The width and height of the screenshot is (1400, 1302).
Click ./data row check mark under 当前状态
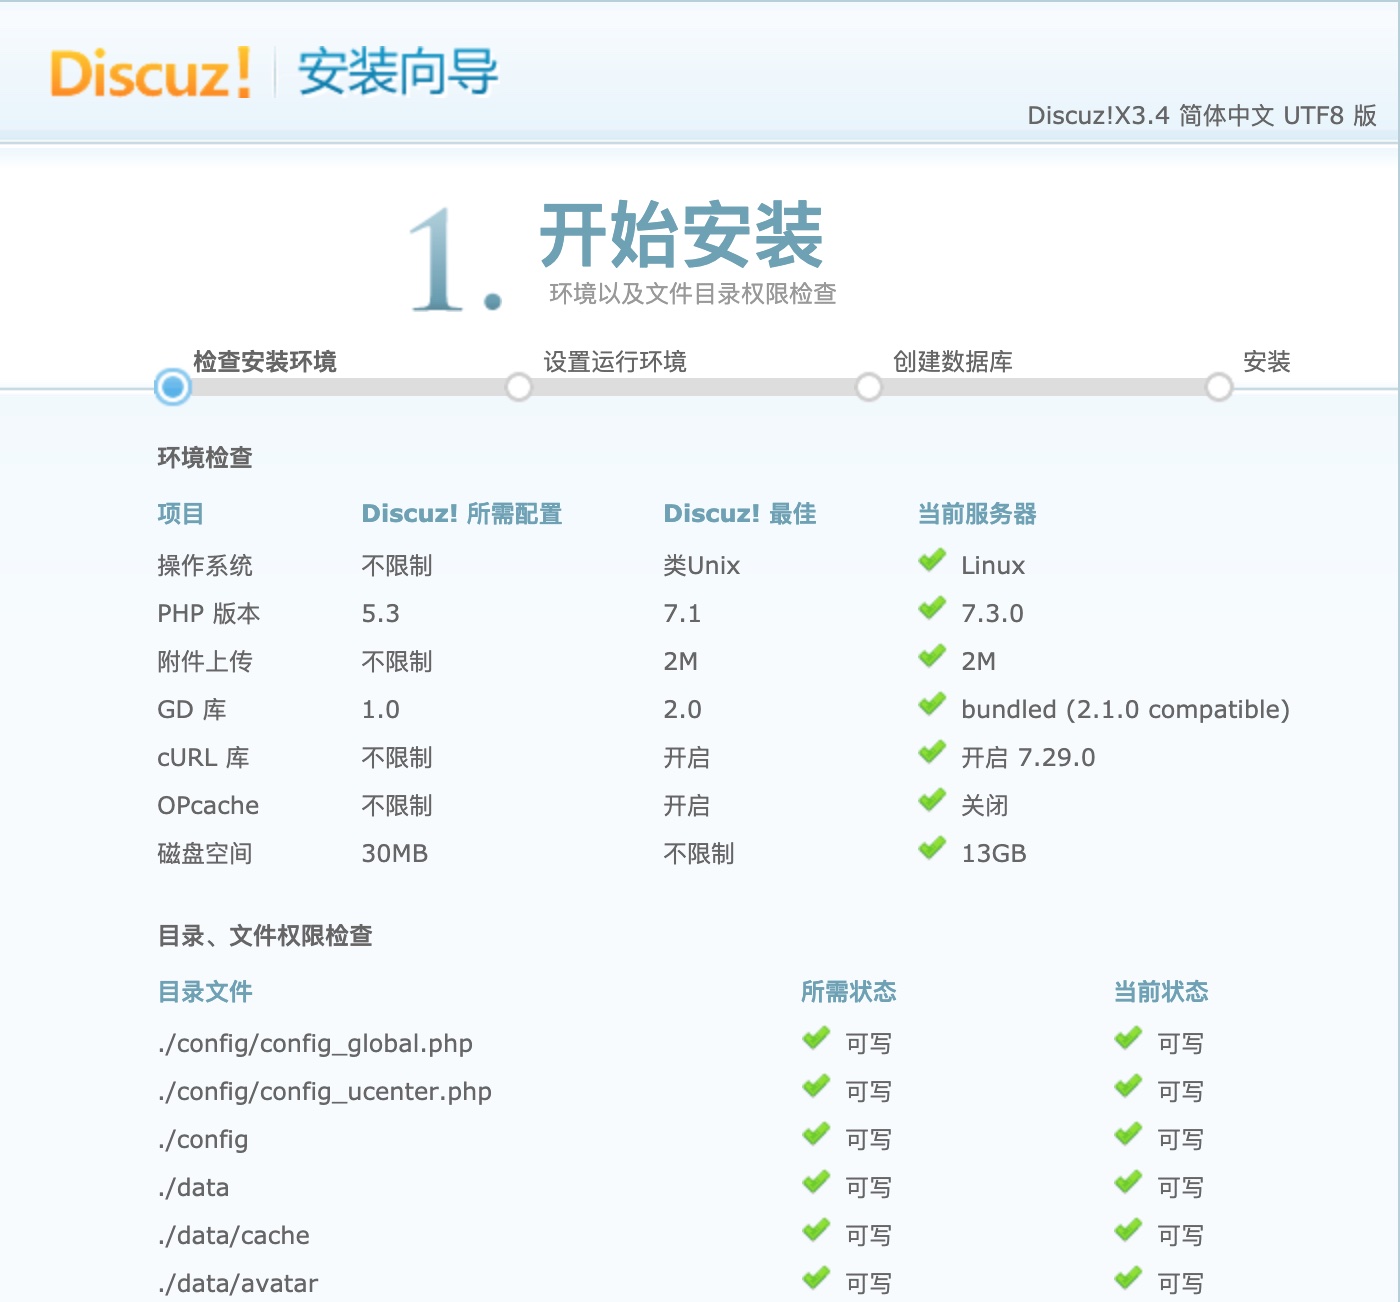[1128, 1183]
